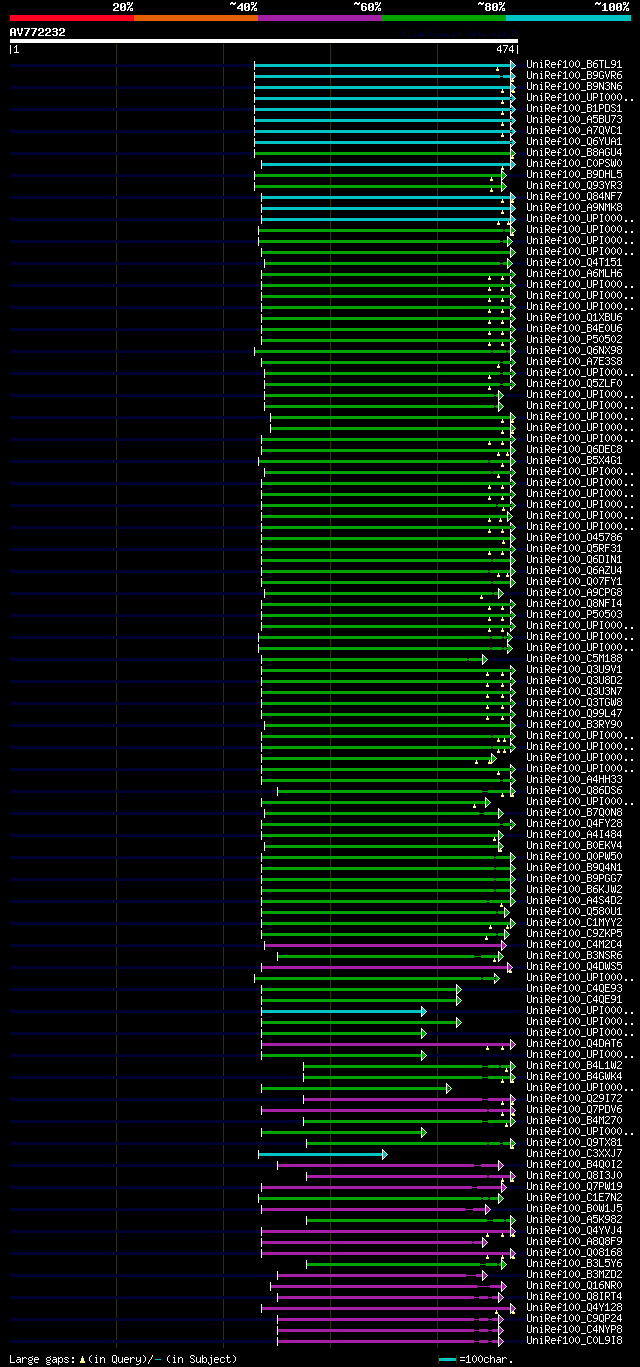Open UniRef100_Q5ZLF0 hit
This screenshot has width=640, height=1367.
576,383
